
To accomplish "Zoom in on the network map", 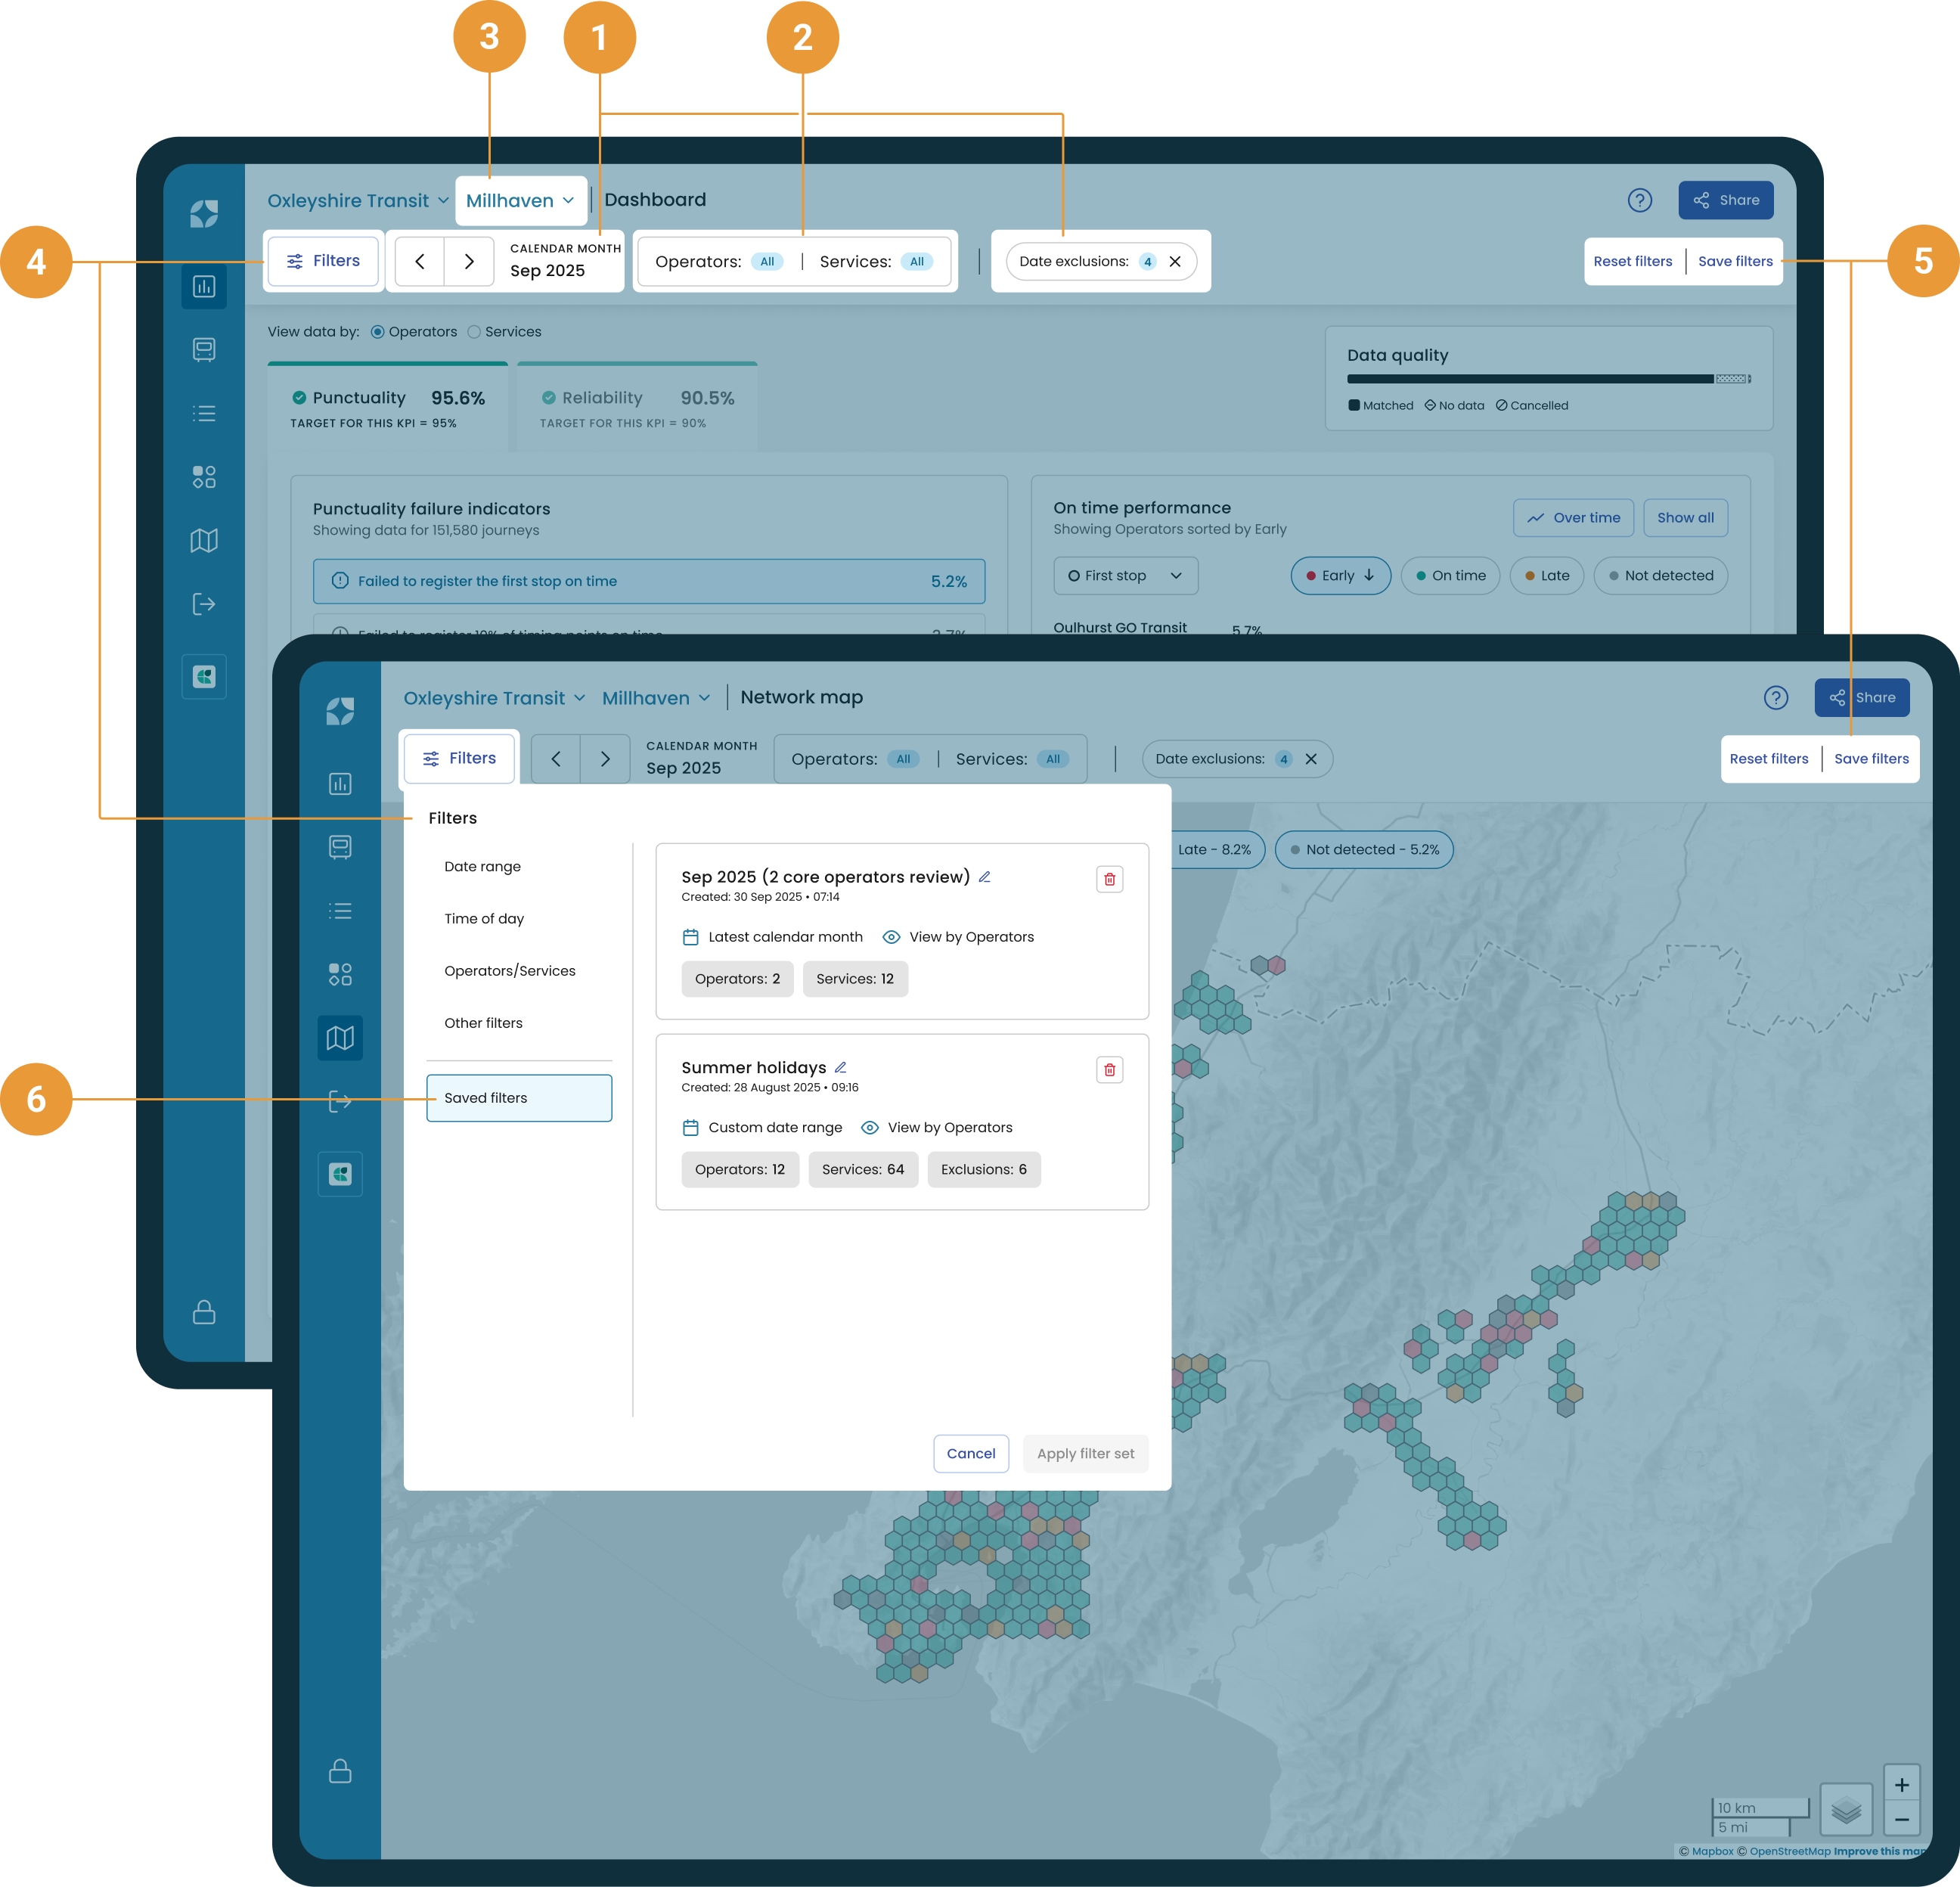I will [x=1901, y=1785].
